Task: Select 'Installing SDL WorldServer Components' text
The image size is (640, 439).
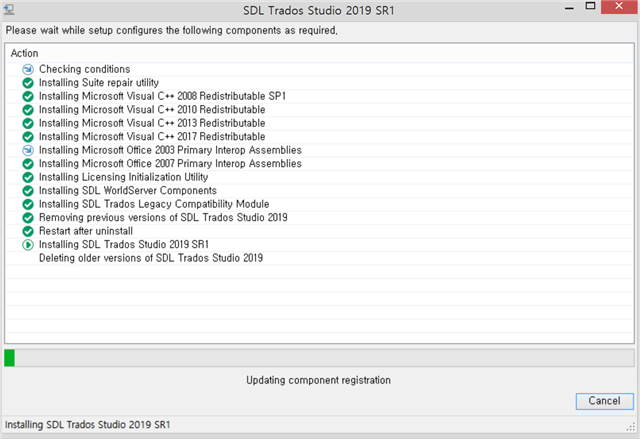Action: (x=128, y=191)
